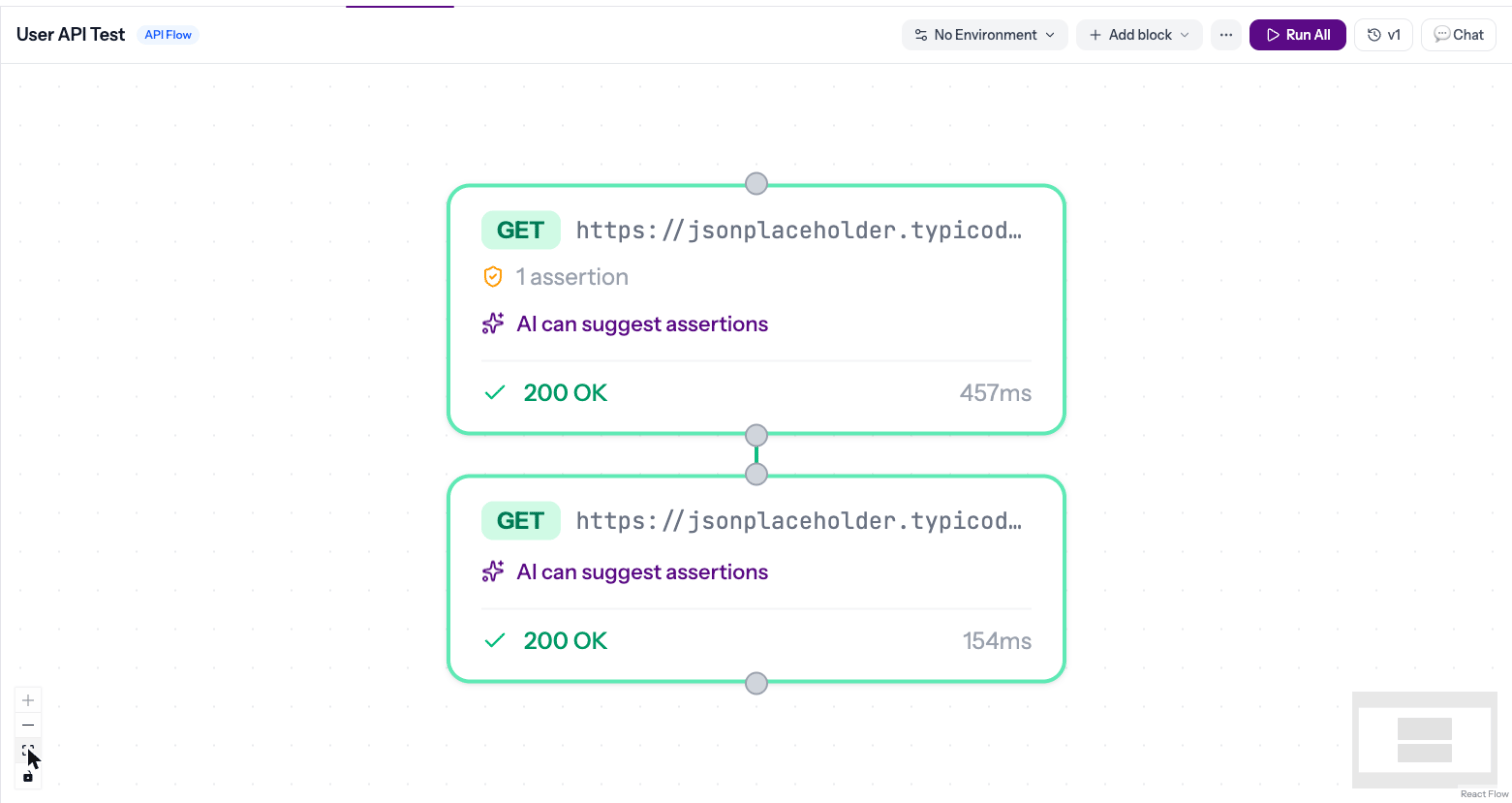This screenshot has width=1512, height=803.
Task: Click the AI sparkle icon in the first block
Action: 492,324
